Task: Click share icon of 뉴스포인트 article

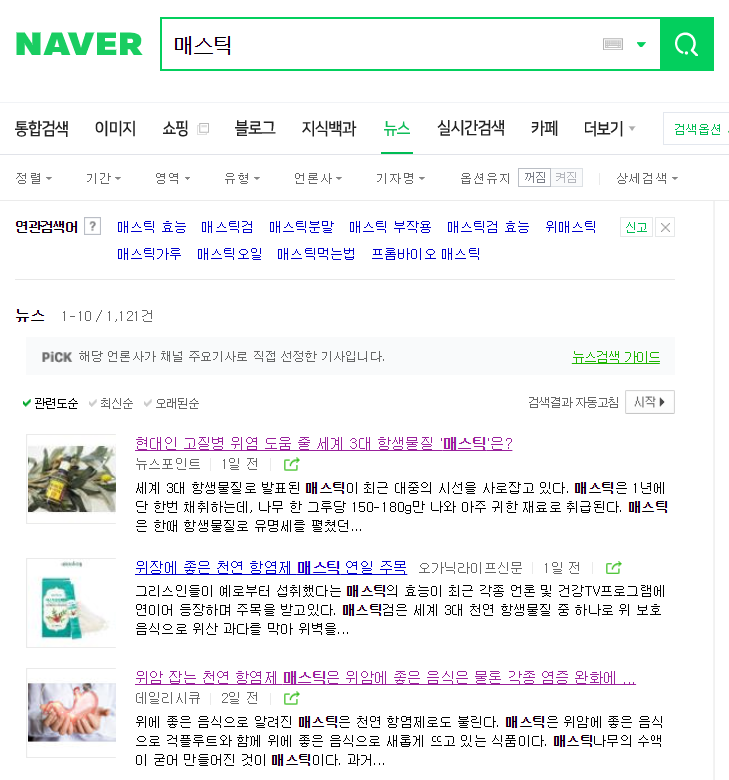Action: (292, 465)
